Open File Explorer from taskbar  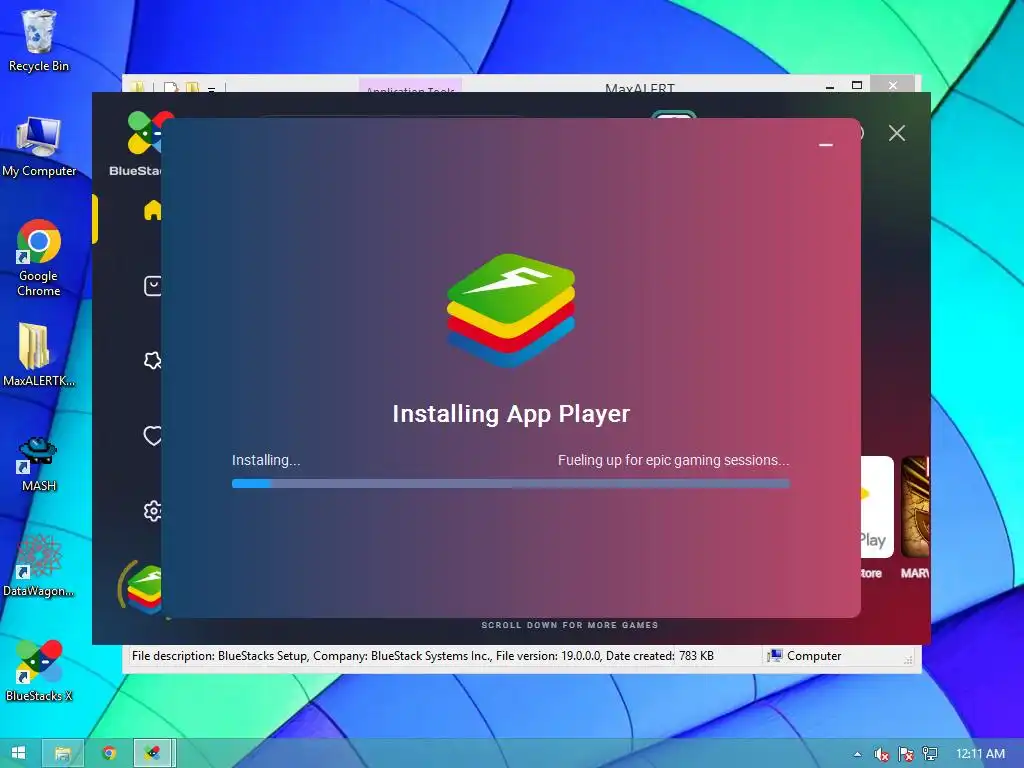[x=63, y=753]
